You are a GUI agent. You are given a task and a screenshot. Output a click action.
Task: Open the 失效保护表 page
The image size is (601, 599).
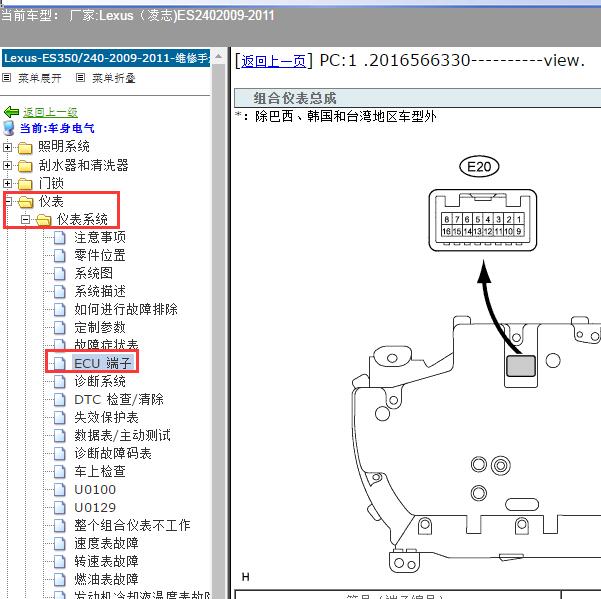tap(106, 417)
